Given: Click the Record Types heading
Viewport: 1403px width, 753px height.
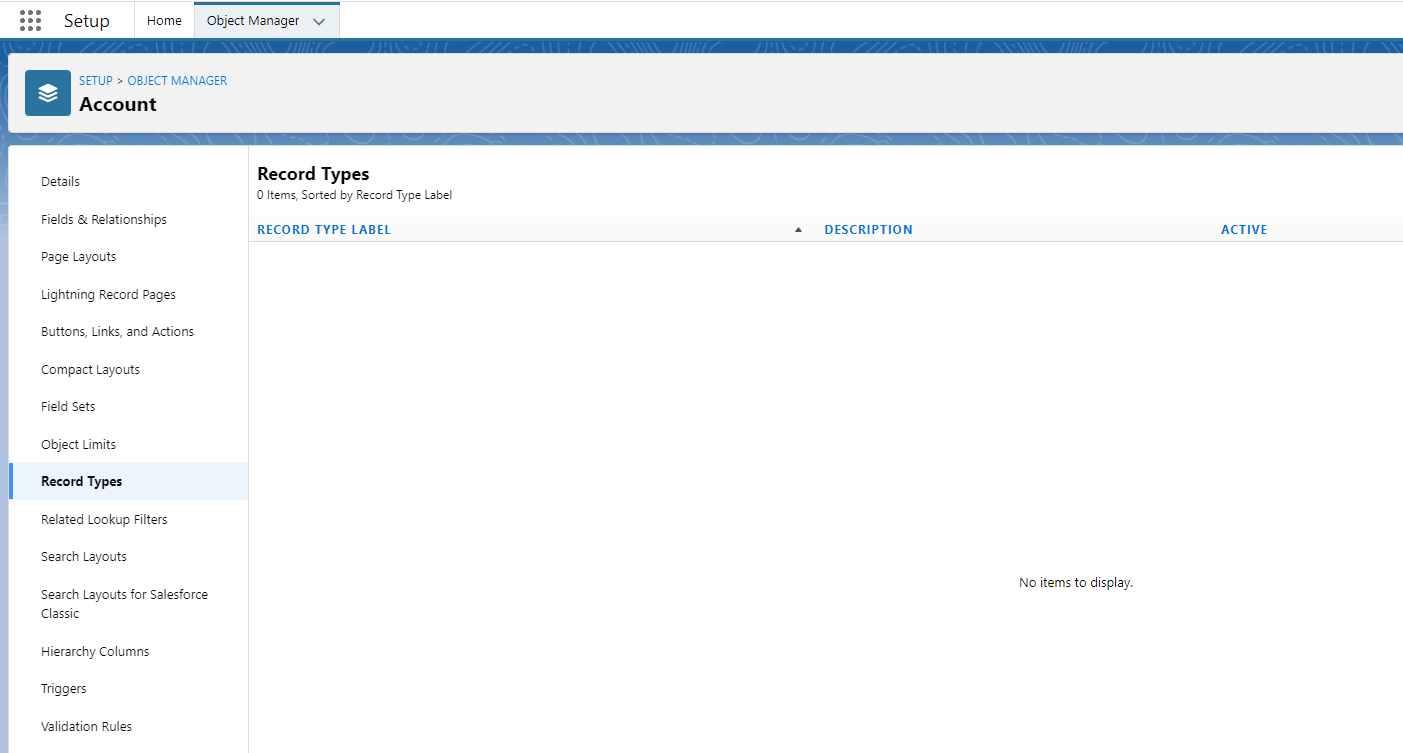Looking at the screenshot, I should pyautogui.click(x=313, y=174).
